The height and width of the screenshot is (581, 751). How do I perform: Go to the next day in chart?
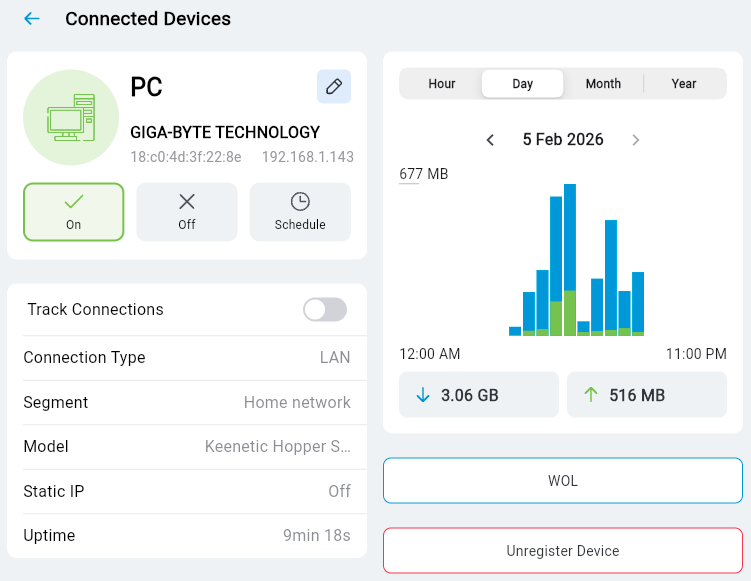(636, 140)
